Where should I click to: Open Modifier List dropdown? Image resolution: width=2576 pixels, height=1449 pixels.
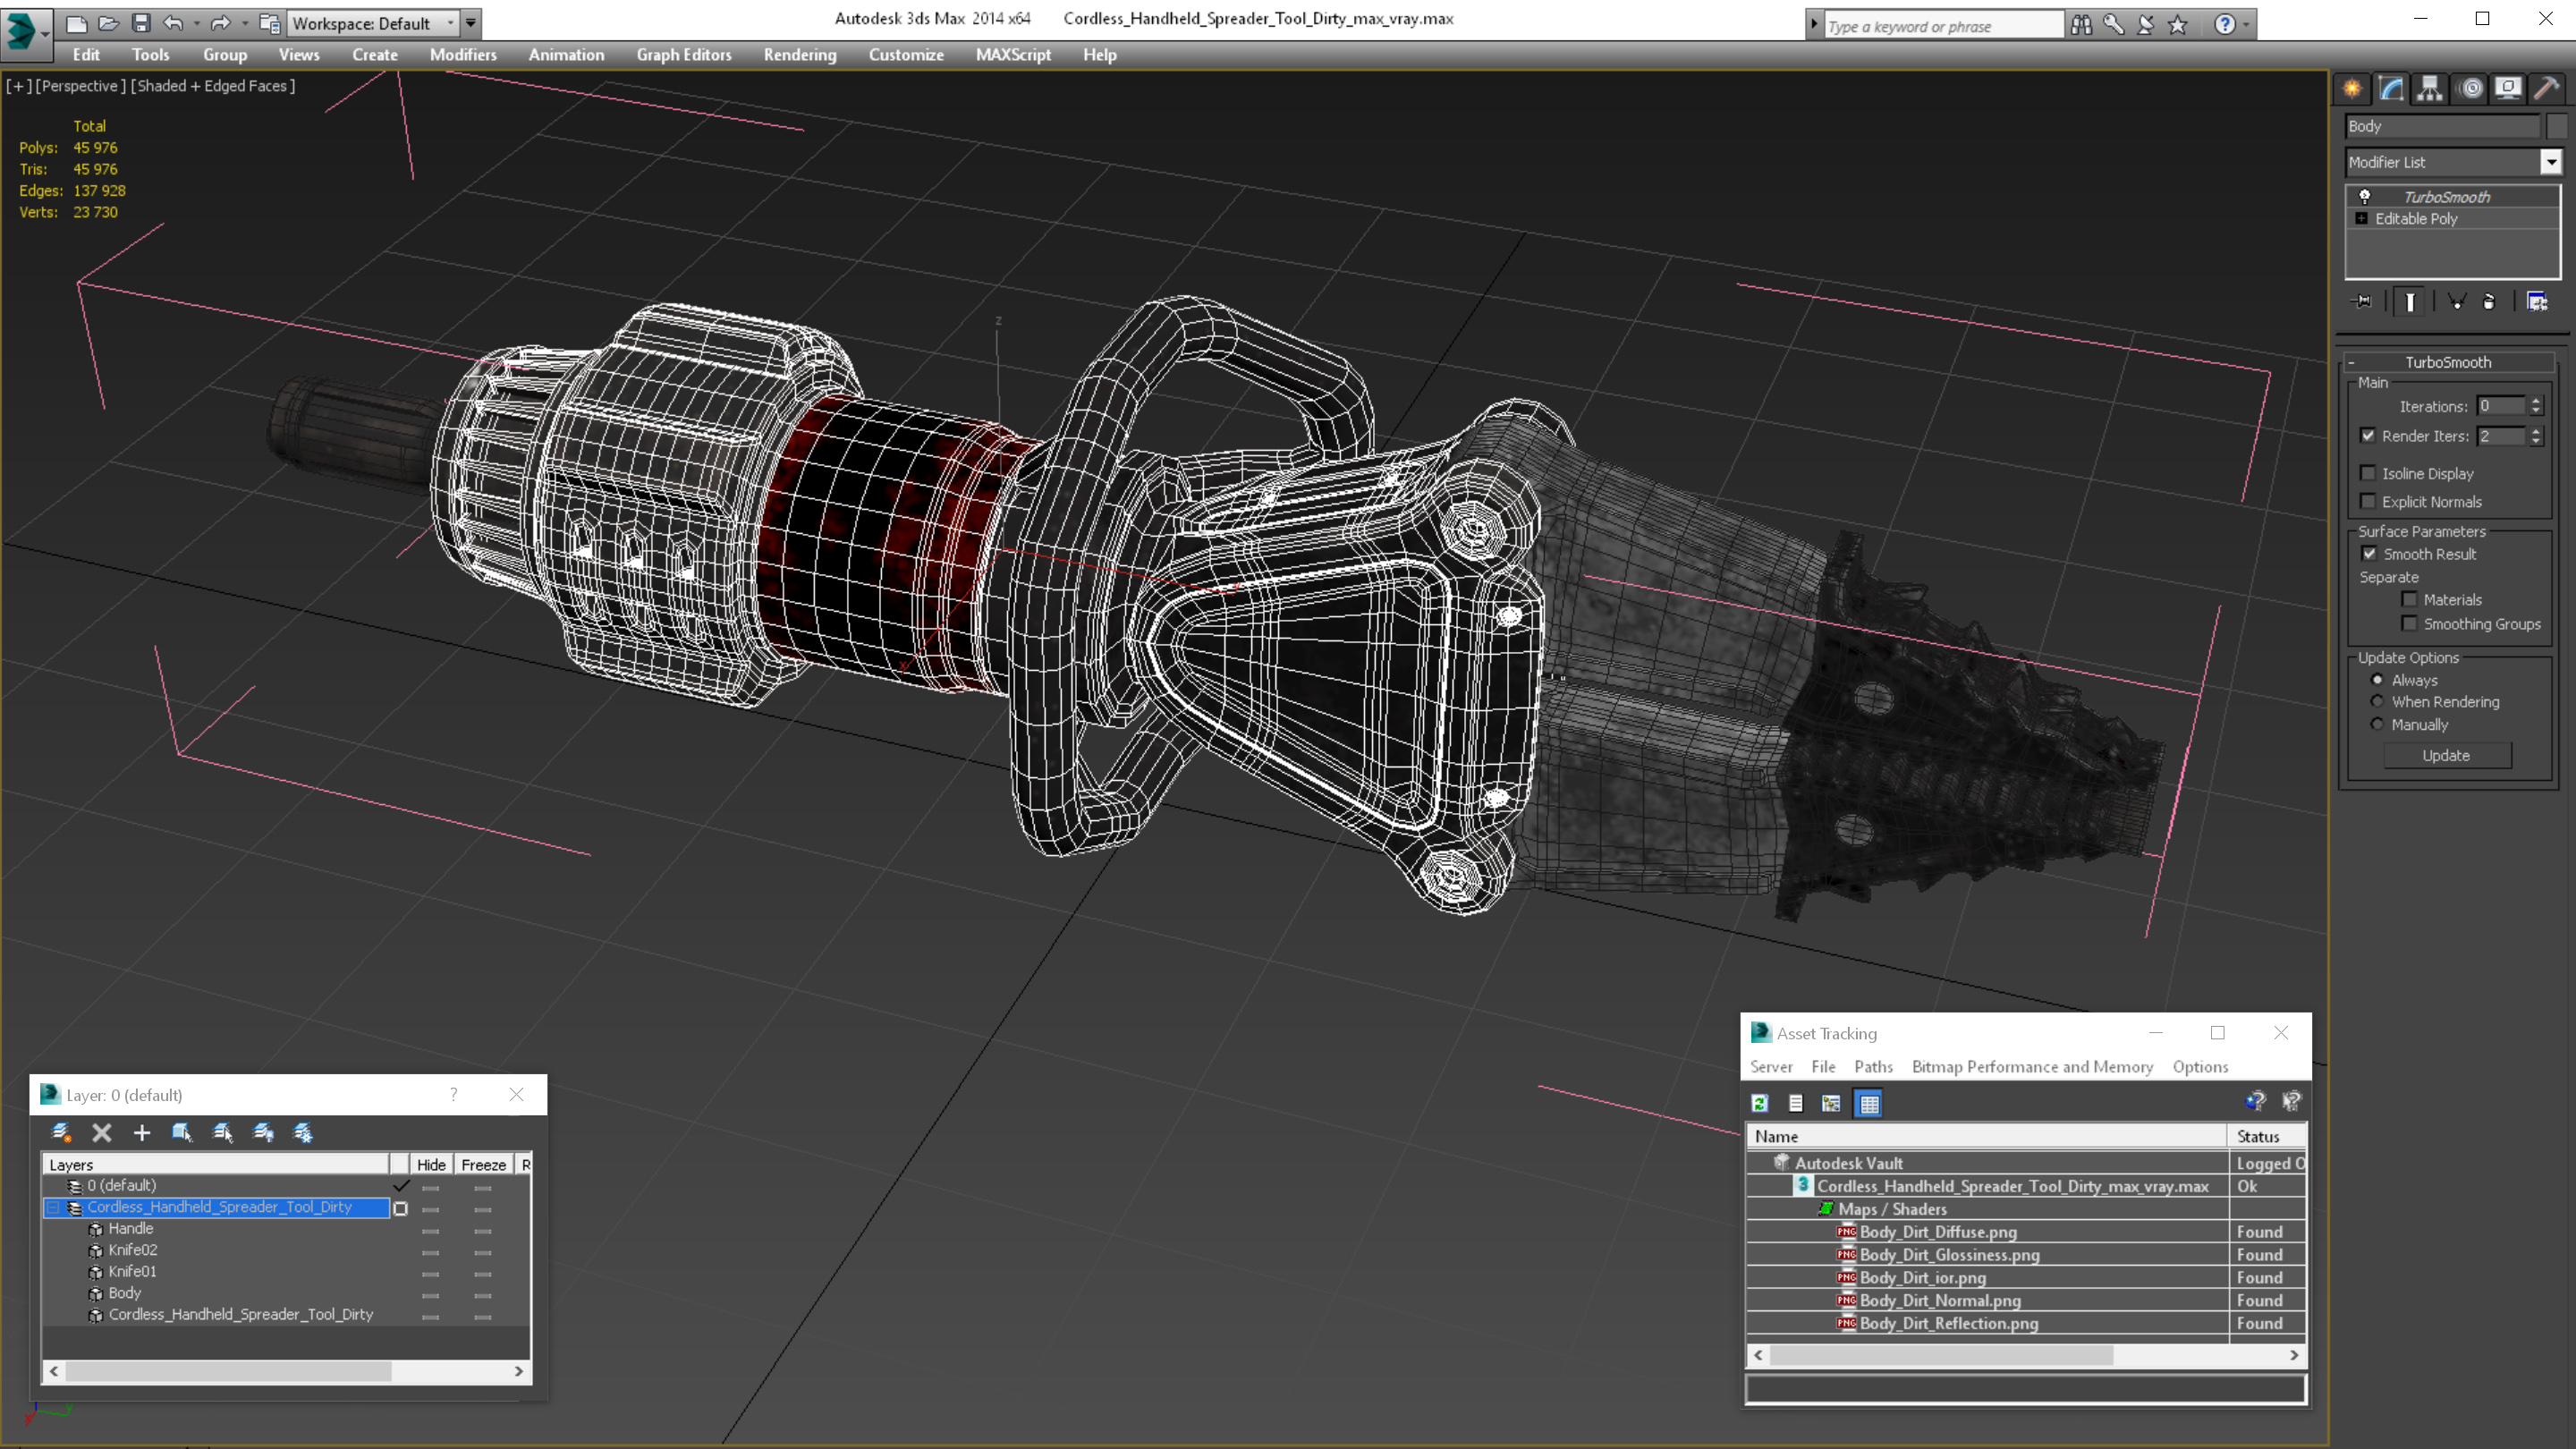pos(2550,162)
